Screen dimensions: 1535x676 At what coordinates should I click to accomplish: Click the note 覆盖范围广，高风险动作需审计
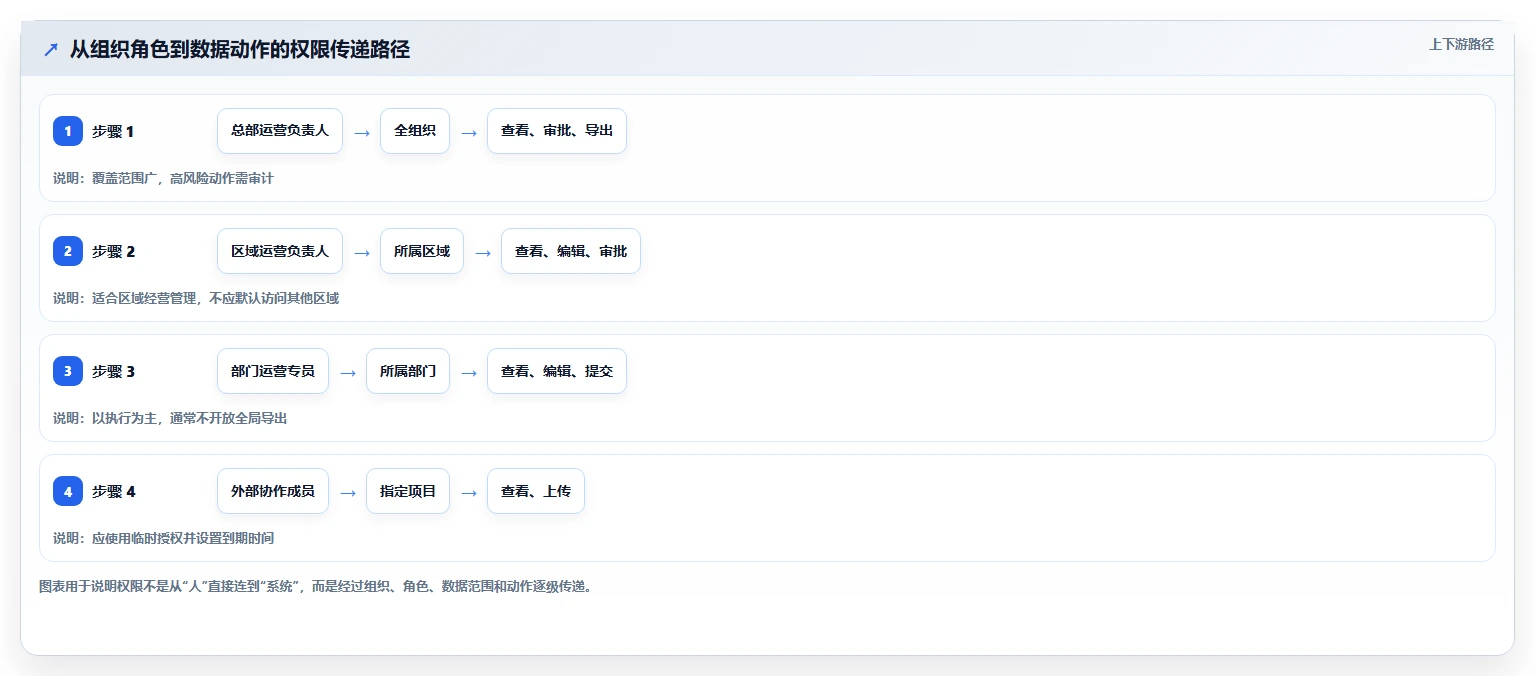coord(182,178)
